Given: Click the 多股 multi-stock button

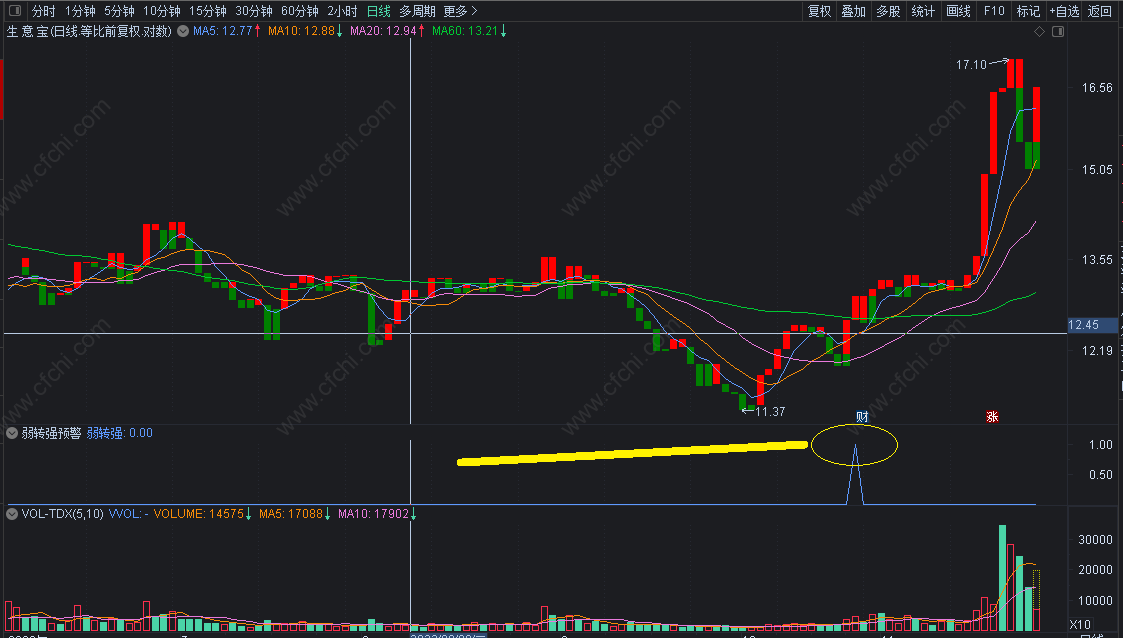Looking at the screenshot, I should click(888, 11).
